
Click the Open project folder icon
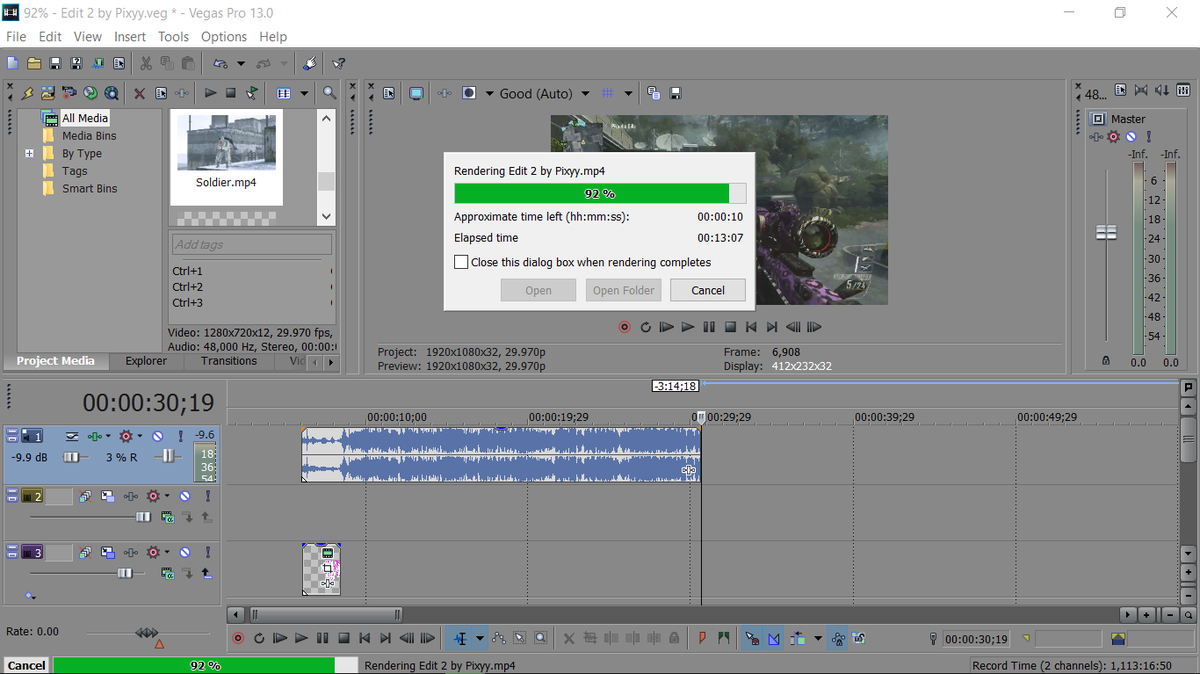(x=34, y=63)
